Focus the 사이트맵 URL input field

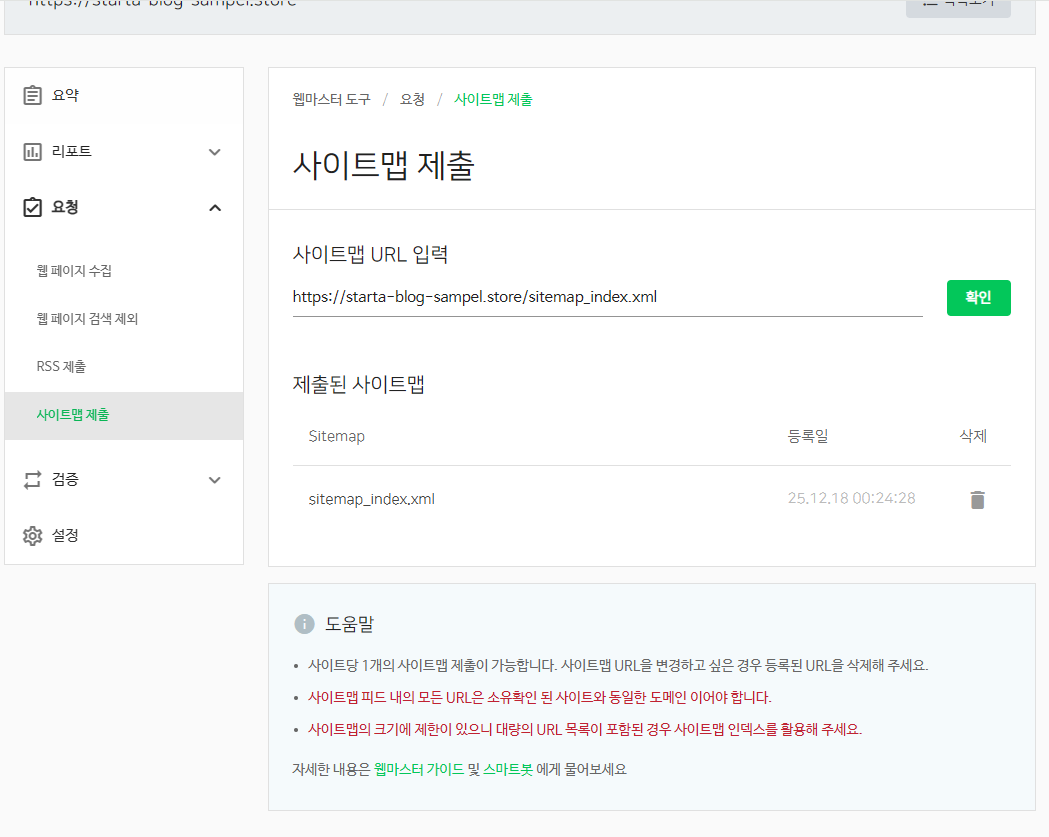(607, 298)
